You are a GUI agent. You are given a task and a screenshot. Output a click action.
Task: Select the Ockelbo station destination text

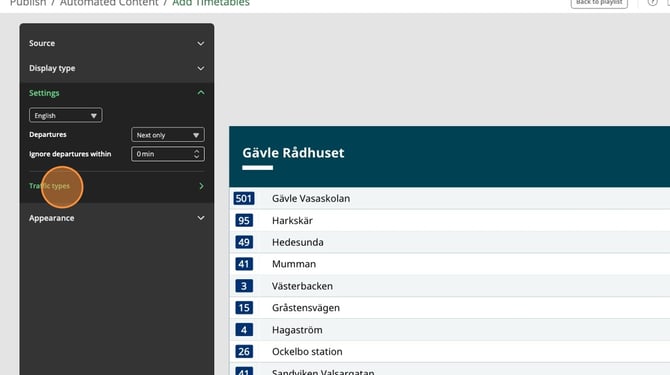click(307, 352)
